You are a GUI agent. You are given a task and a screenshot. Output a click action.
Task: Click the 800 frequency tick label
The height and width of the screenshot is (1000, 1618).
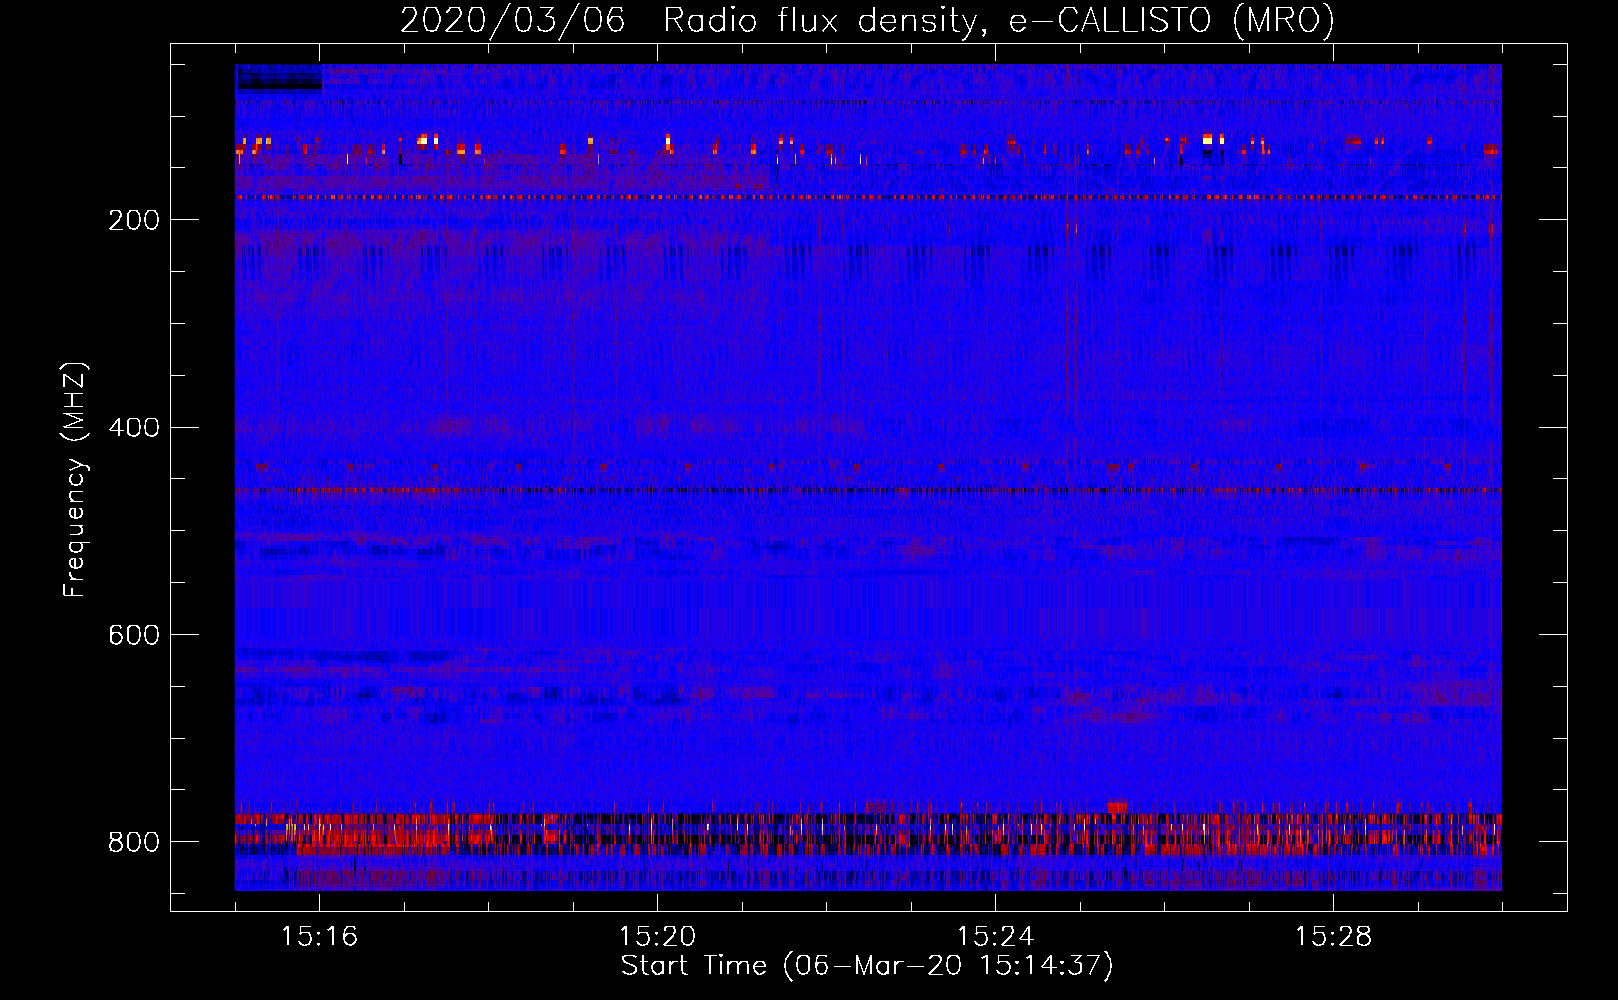point(134,842)
